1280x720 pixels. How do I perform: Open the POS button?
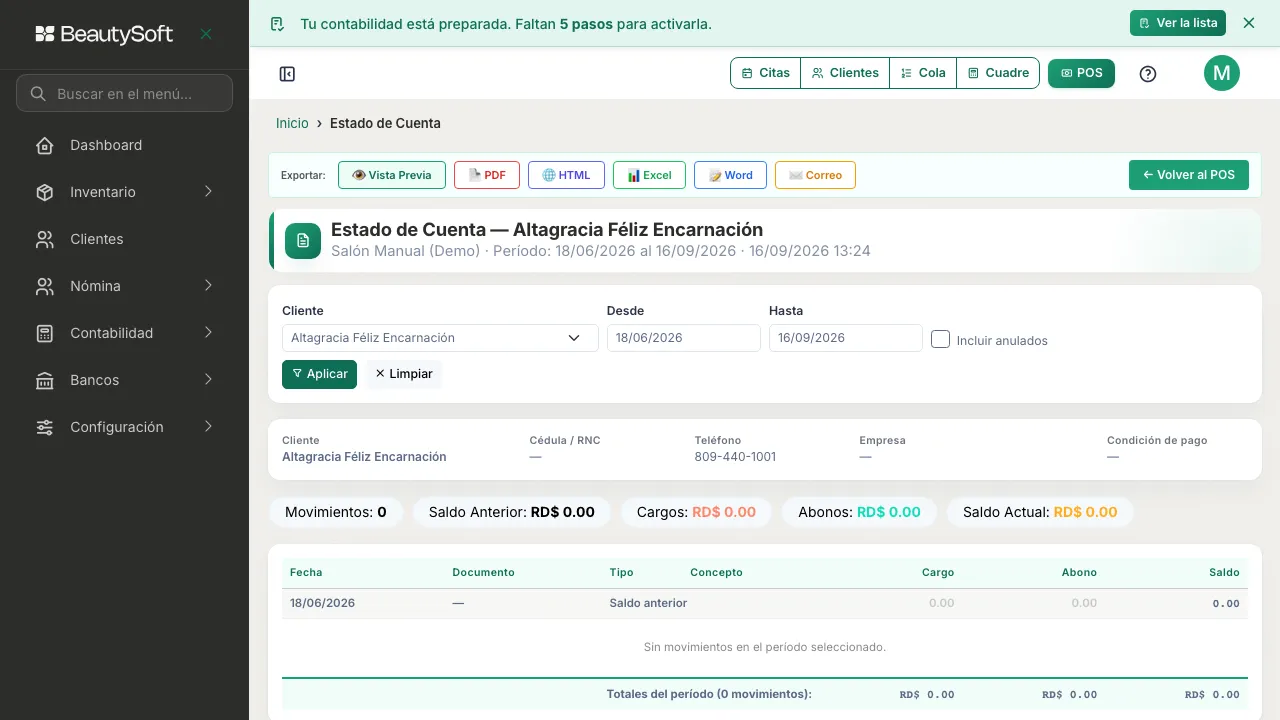pos(1081,73)
